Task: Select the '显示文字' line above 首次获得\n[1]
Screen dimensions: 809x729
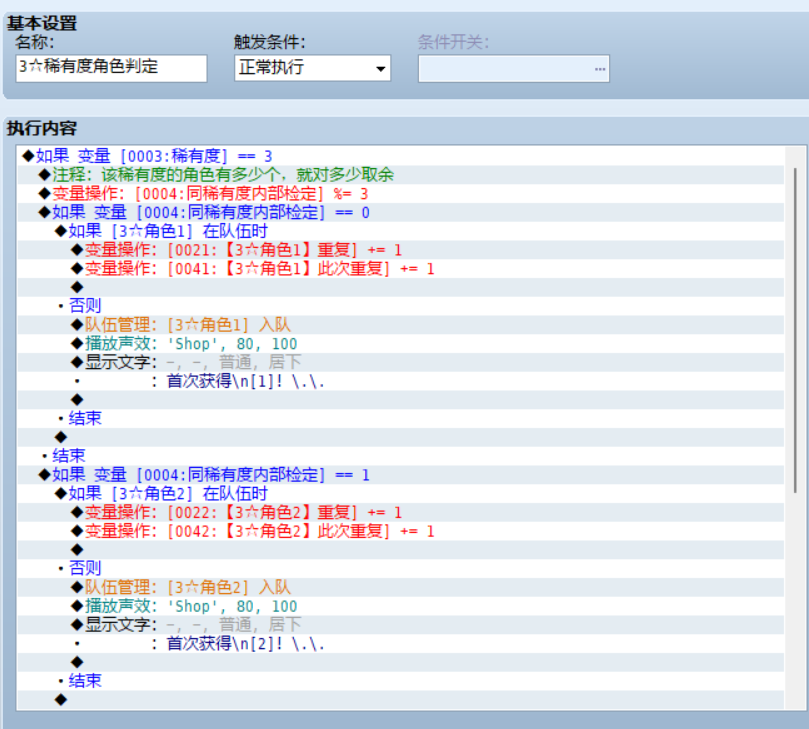Action: (401, 362)
